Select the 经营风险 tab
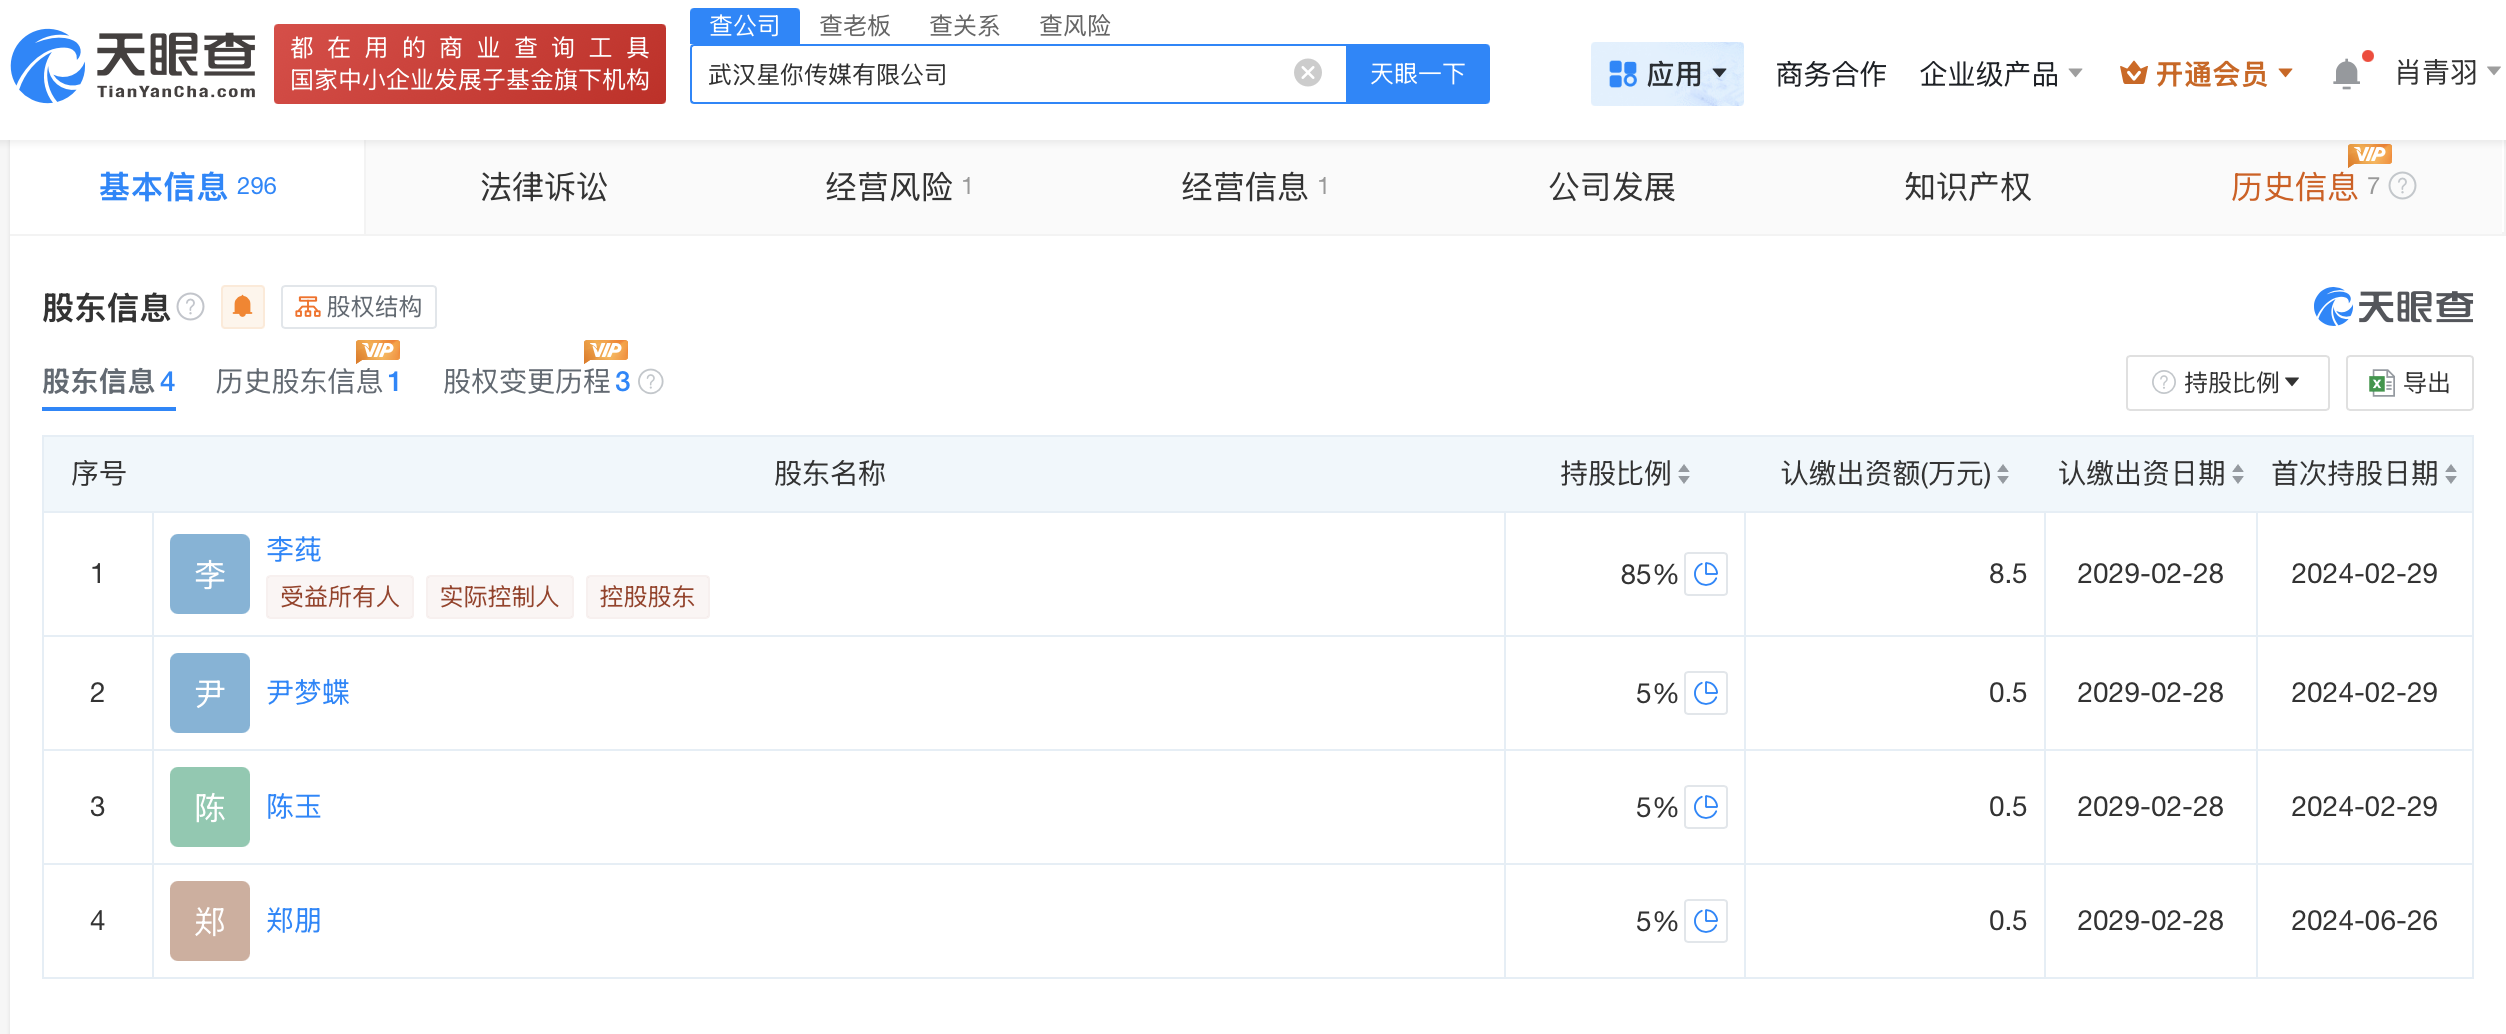The image size is (2506, 1034). (898, 187)
